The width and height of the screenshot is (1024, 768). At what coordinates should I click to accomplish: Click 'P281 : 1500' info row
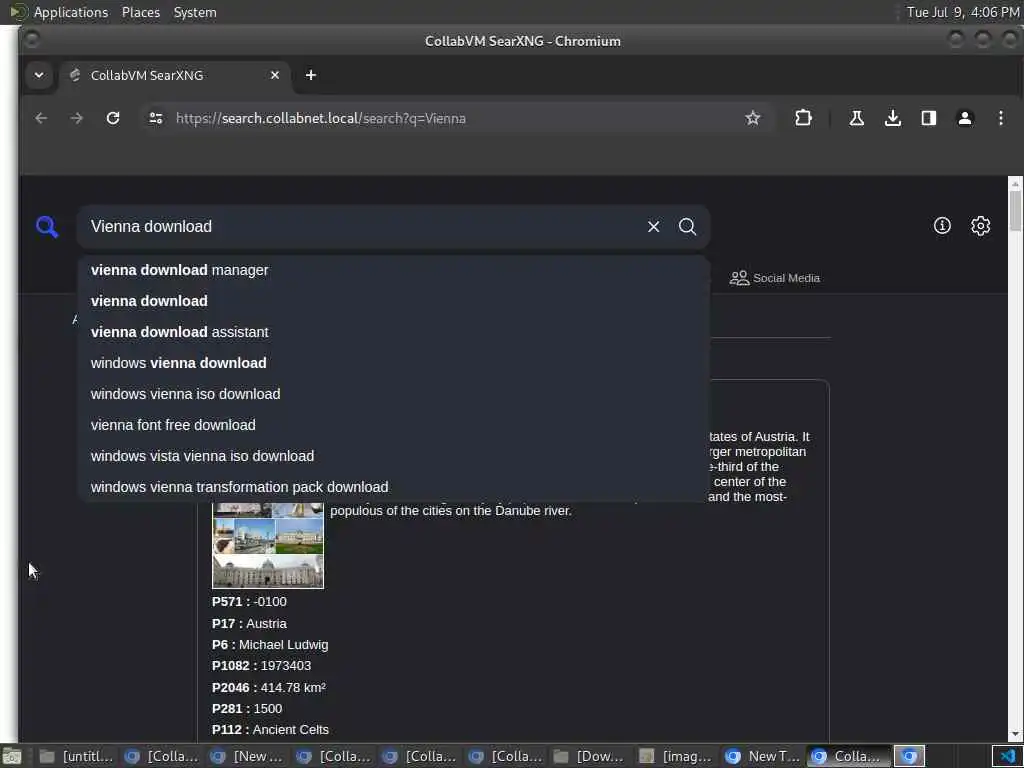point(247,709)
